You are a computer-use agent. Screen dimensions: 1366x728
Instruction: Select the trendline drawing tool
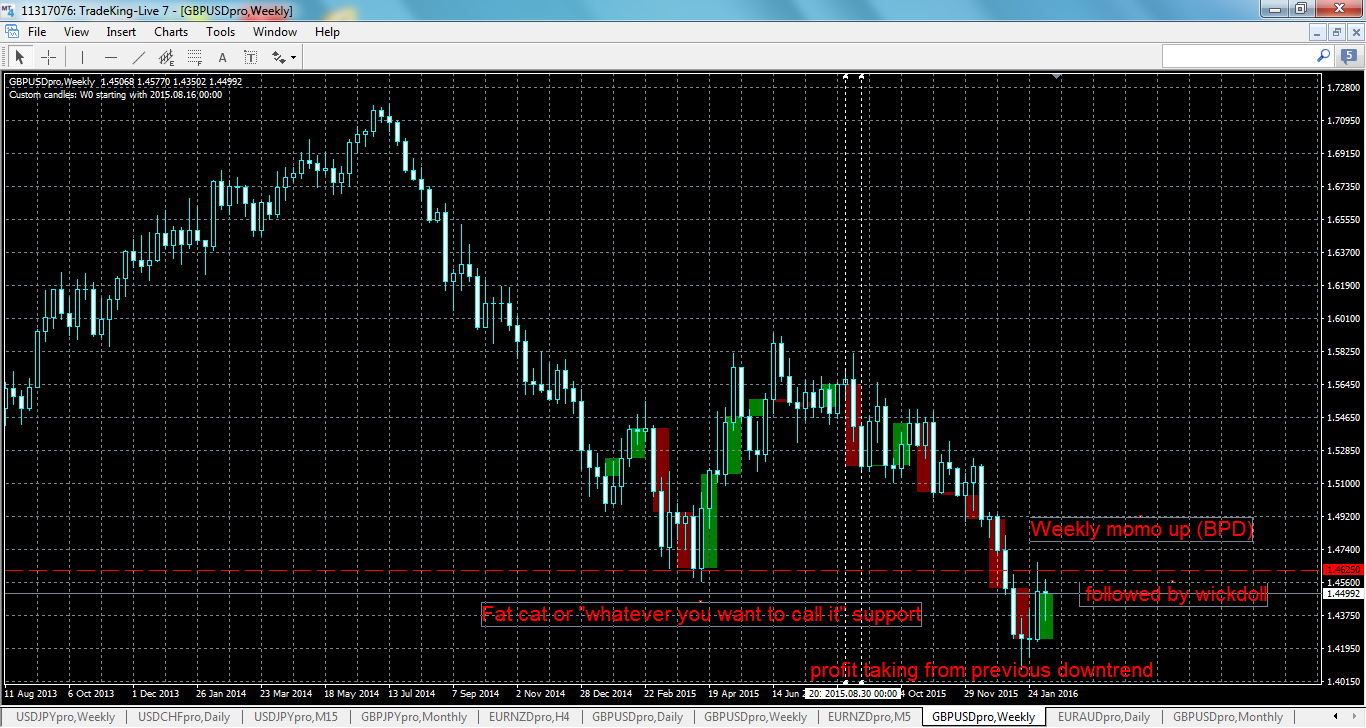click(x=139, y=57)
